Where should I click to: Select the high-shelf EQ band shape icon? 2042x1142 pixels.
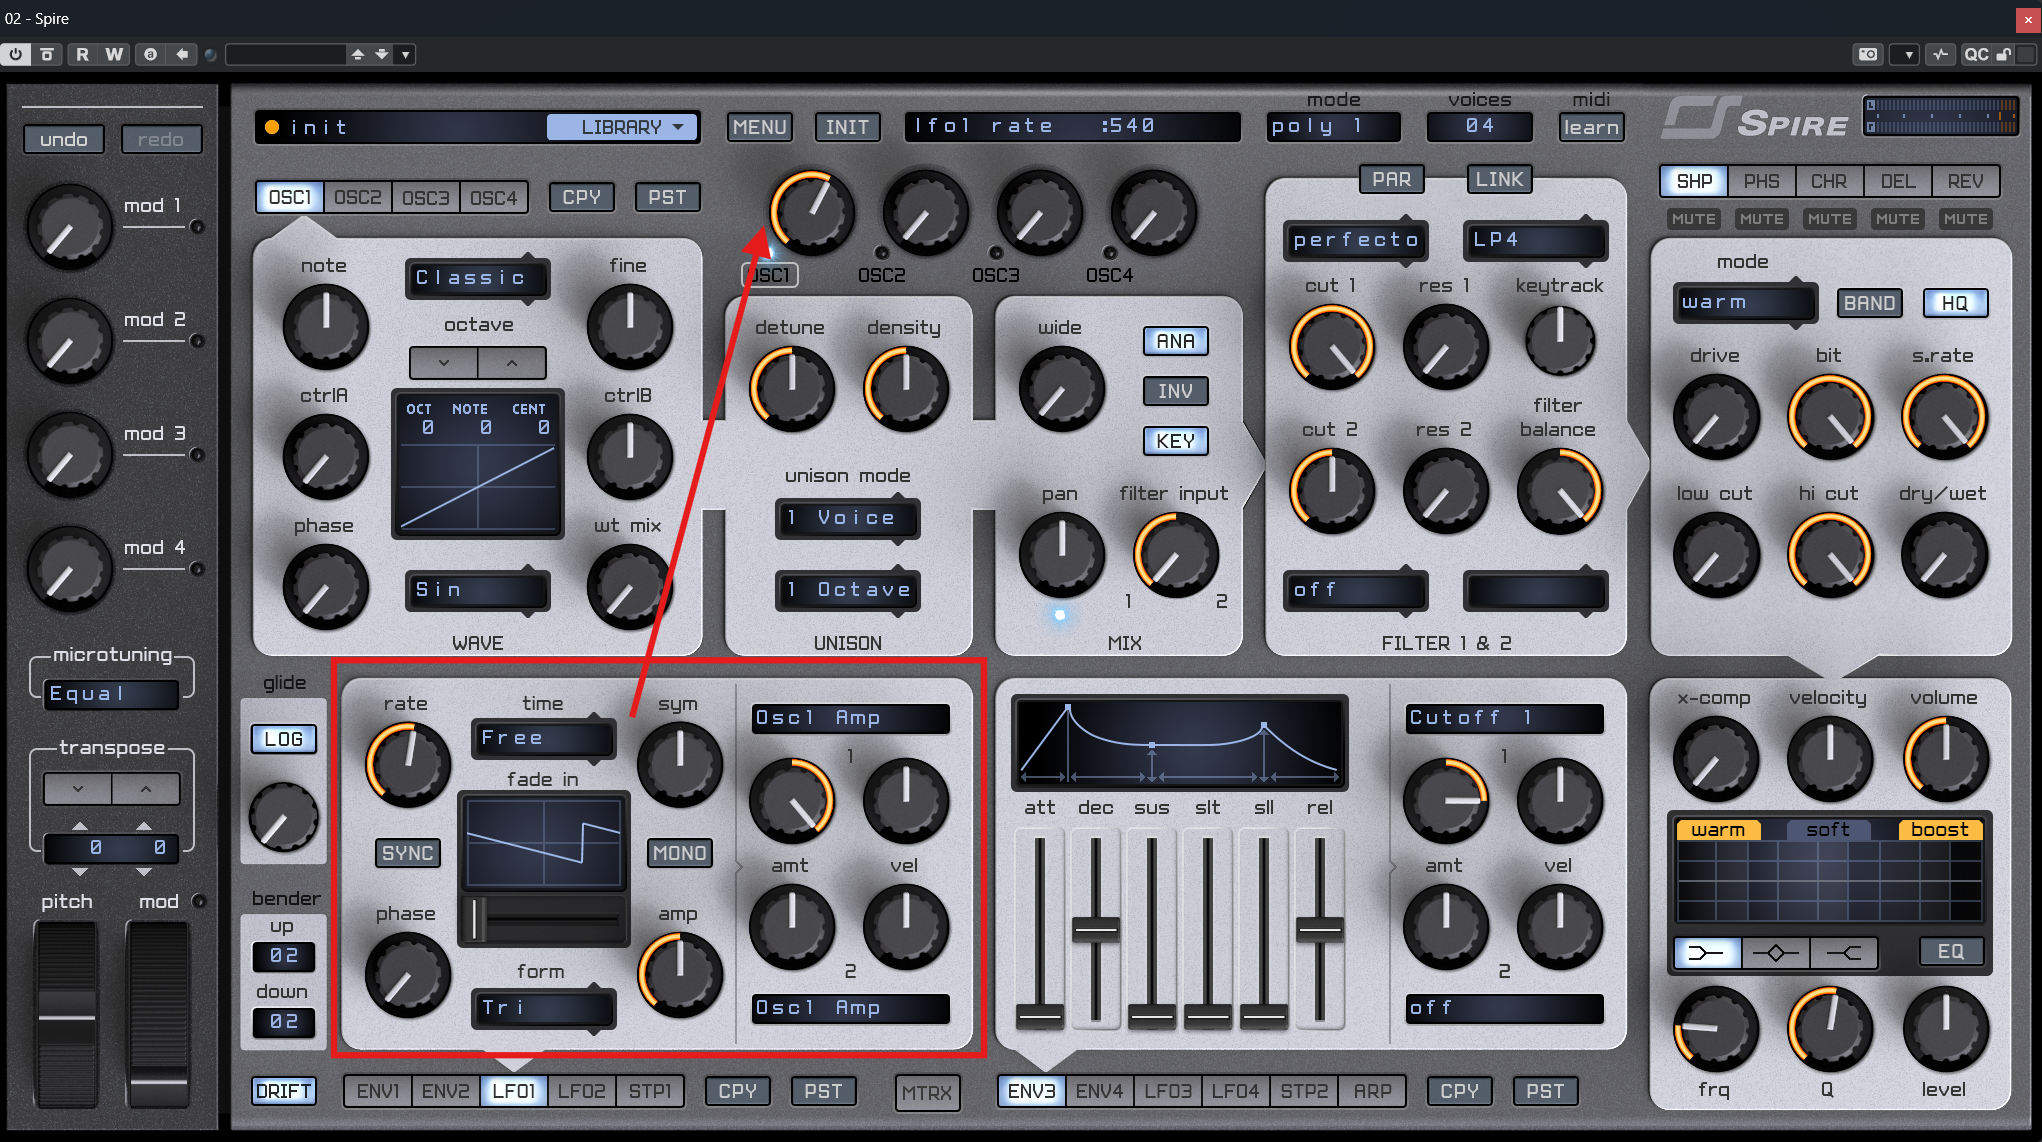pyautogui.click(x=1844, y=952)
